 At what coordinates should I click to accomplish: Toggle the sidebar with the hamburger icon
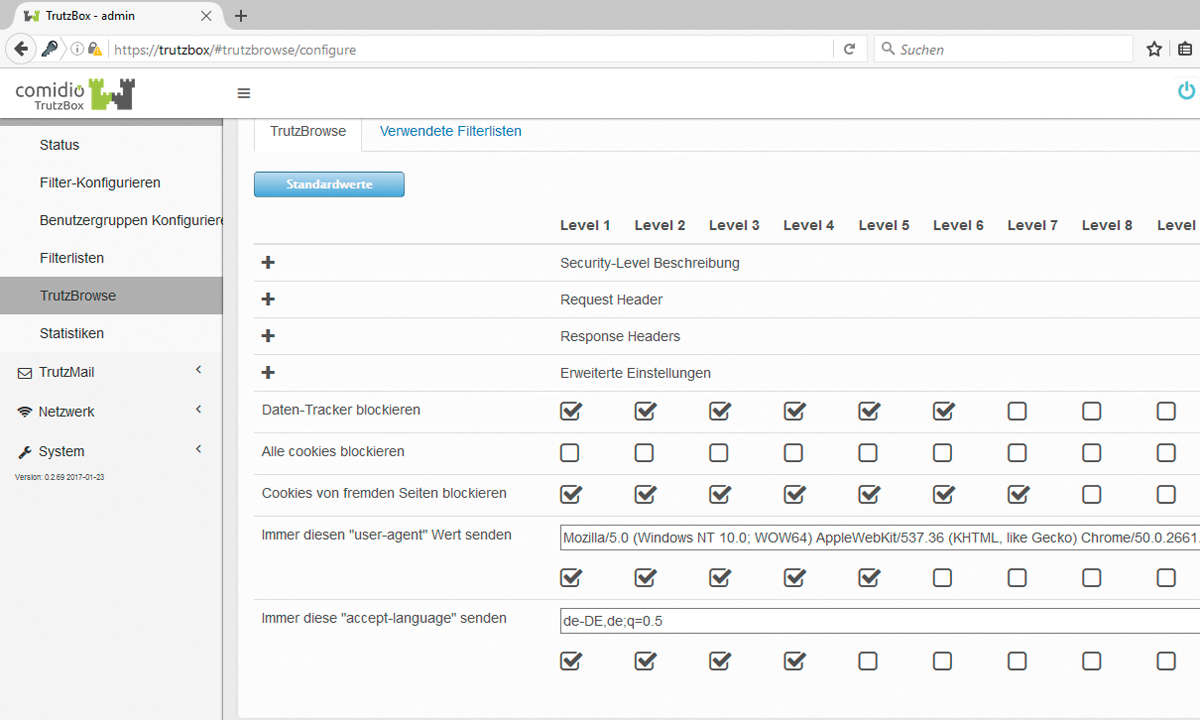244,93
